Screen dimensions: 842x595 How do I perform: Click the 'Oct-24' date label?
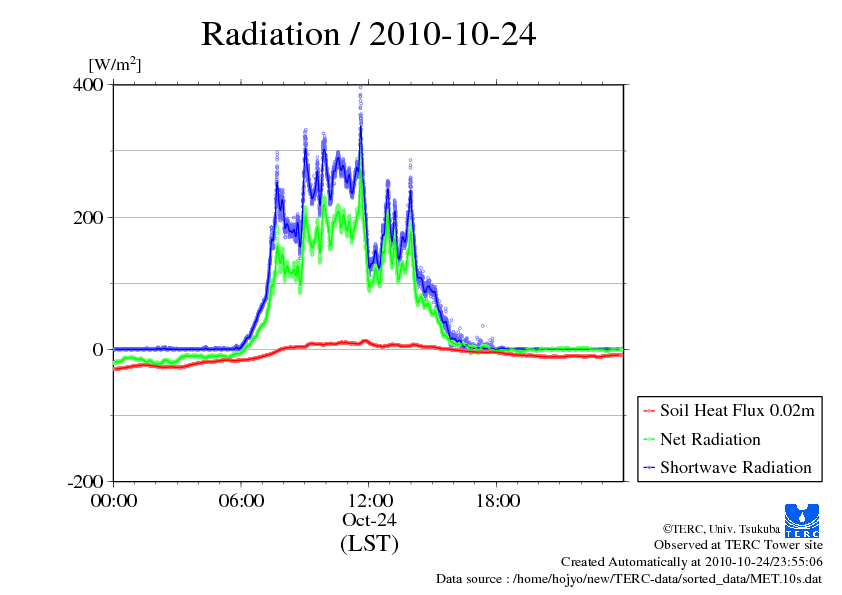pyautogui.click(x=369, y=520)
